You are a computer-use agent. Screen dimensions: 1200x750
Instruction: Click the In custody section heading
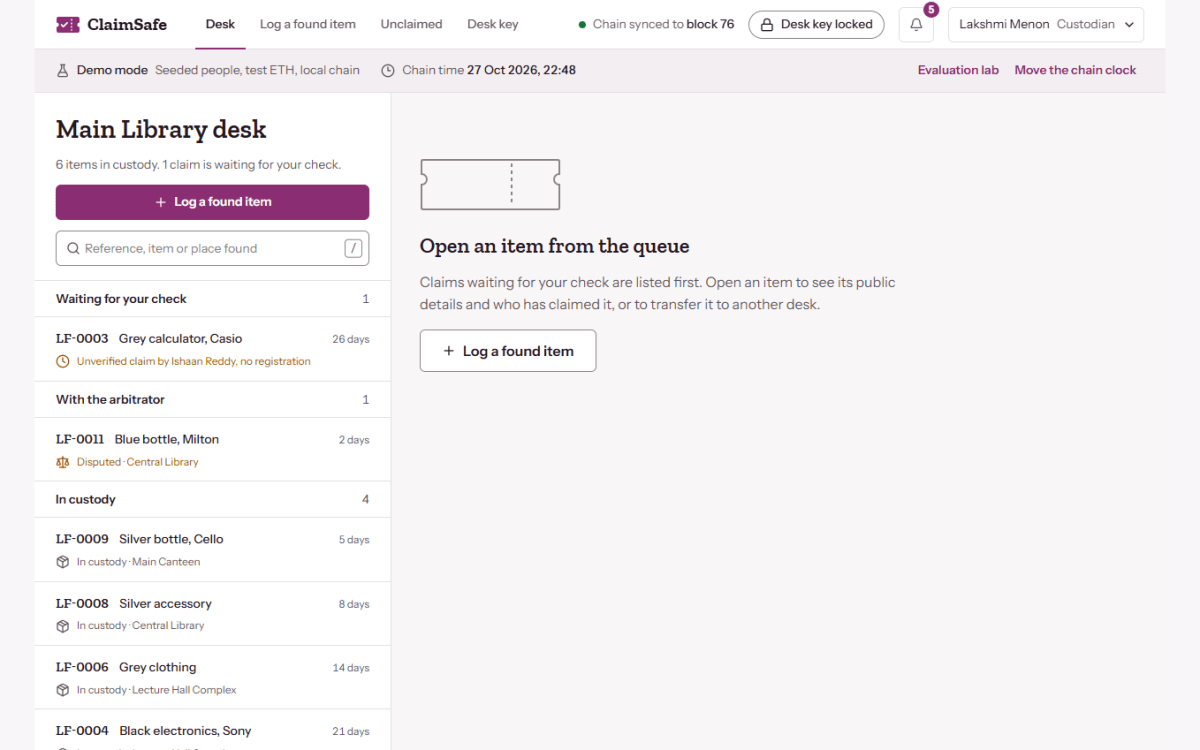86,499
